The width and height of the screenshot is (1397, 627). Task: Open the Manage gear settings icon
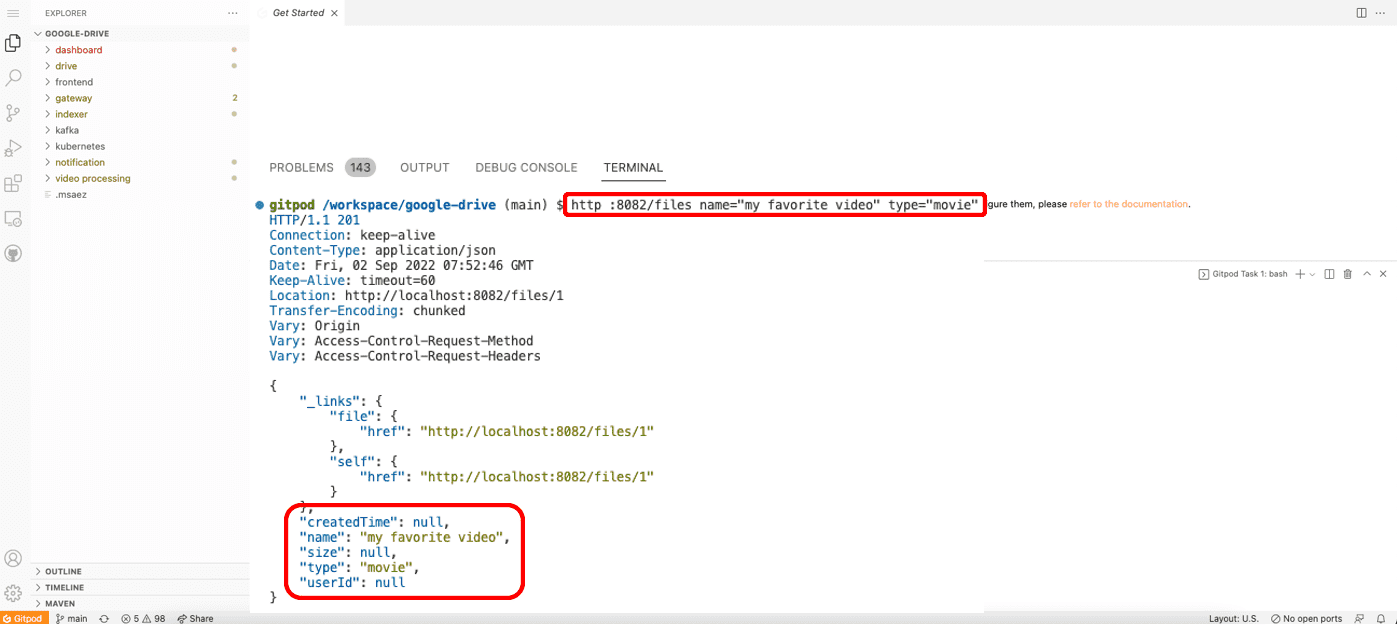(x=13, y=593)
